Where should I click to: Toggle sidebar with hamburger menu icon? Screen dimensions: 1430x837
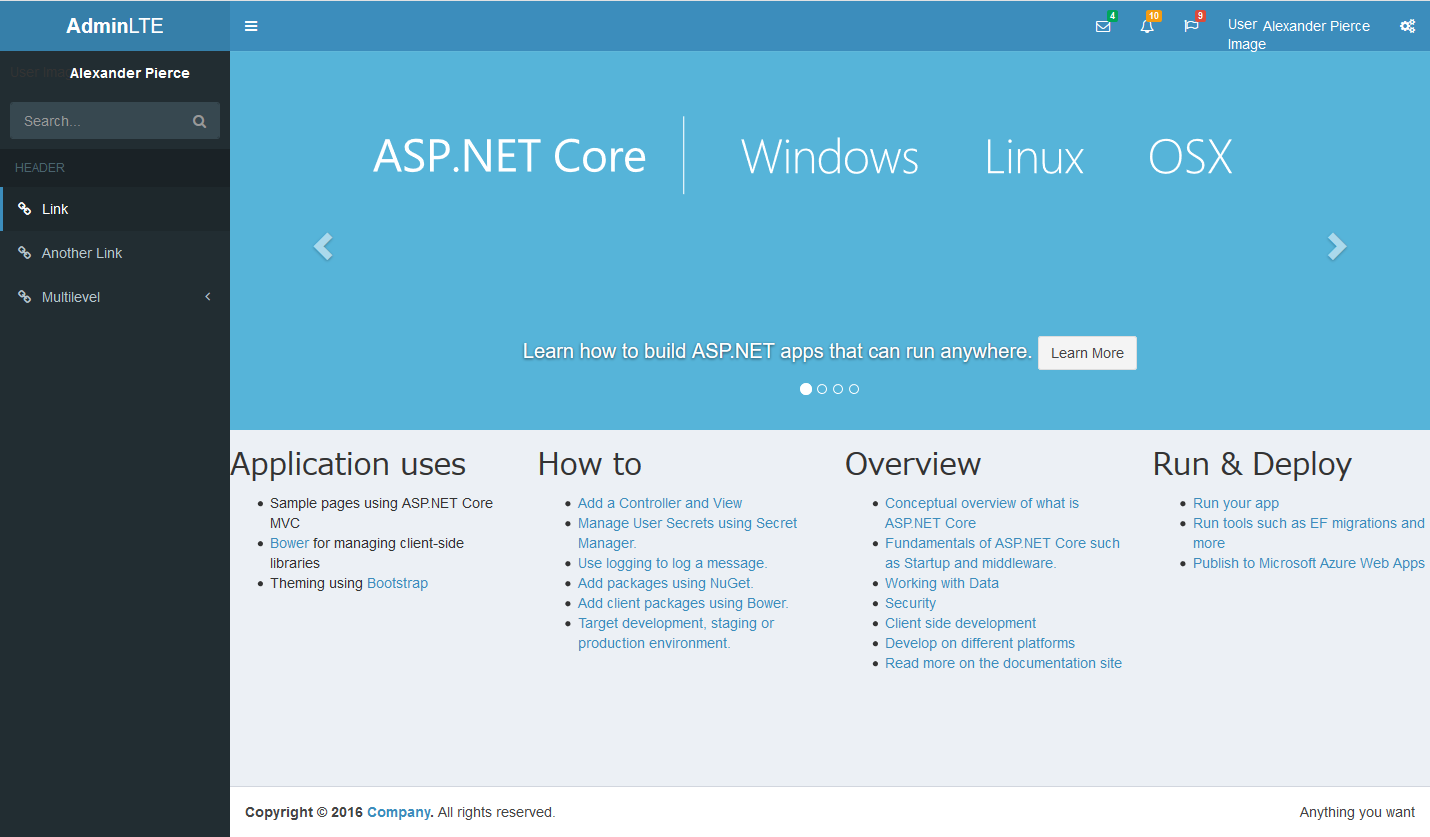point(251,26)
